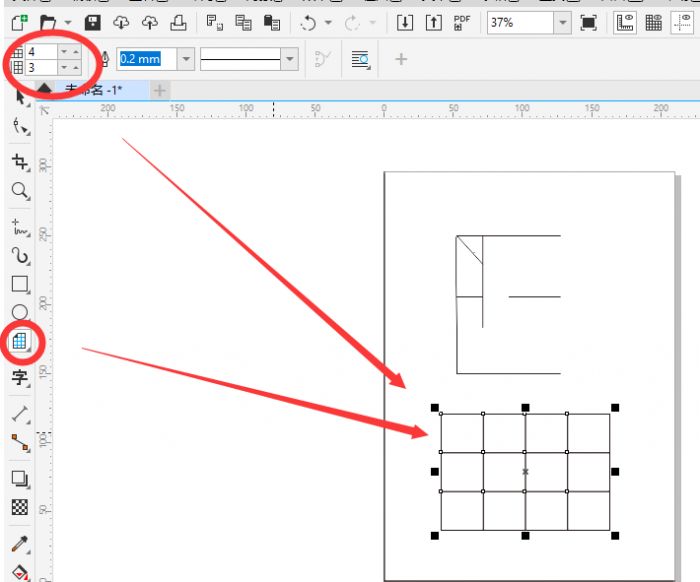Expand the outline width dropdown
This screenshot has width=700, height=582.
point(186,59)
